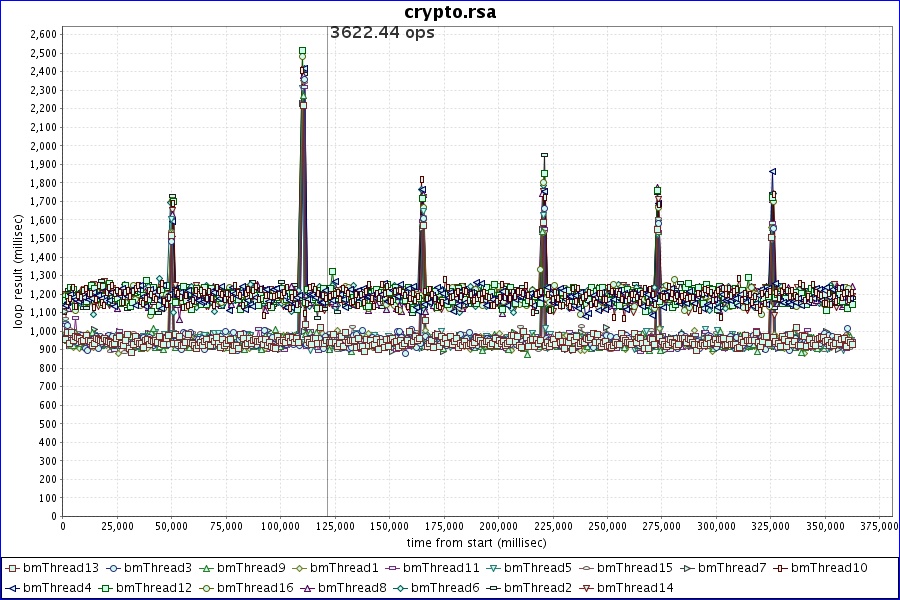Click the 'time from start (millisec)' axis label

[476, 542]
